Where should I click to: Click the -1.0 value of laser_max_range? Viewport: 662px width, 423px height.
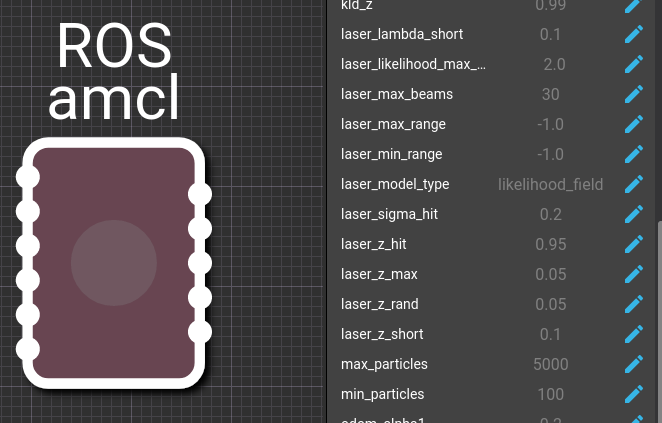coord(551,124)
